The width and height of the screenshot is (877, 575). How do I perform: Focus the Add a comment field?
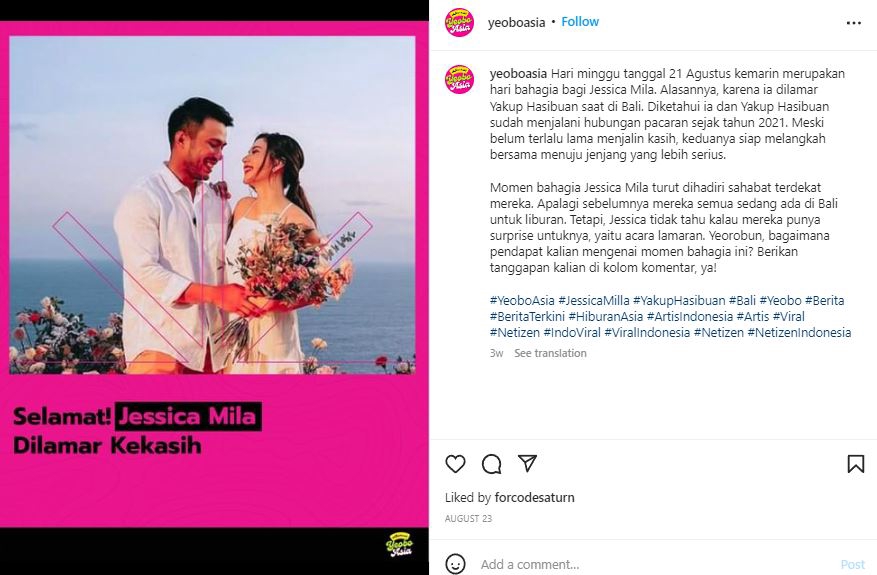point(654,564)
